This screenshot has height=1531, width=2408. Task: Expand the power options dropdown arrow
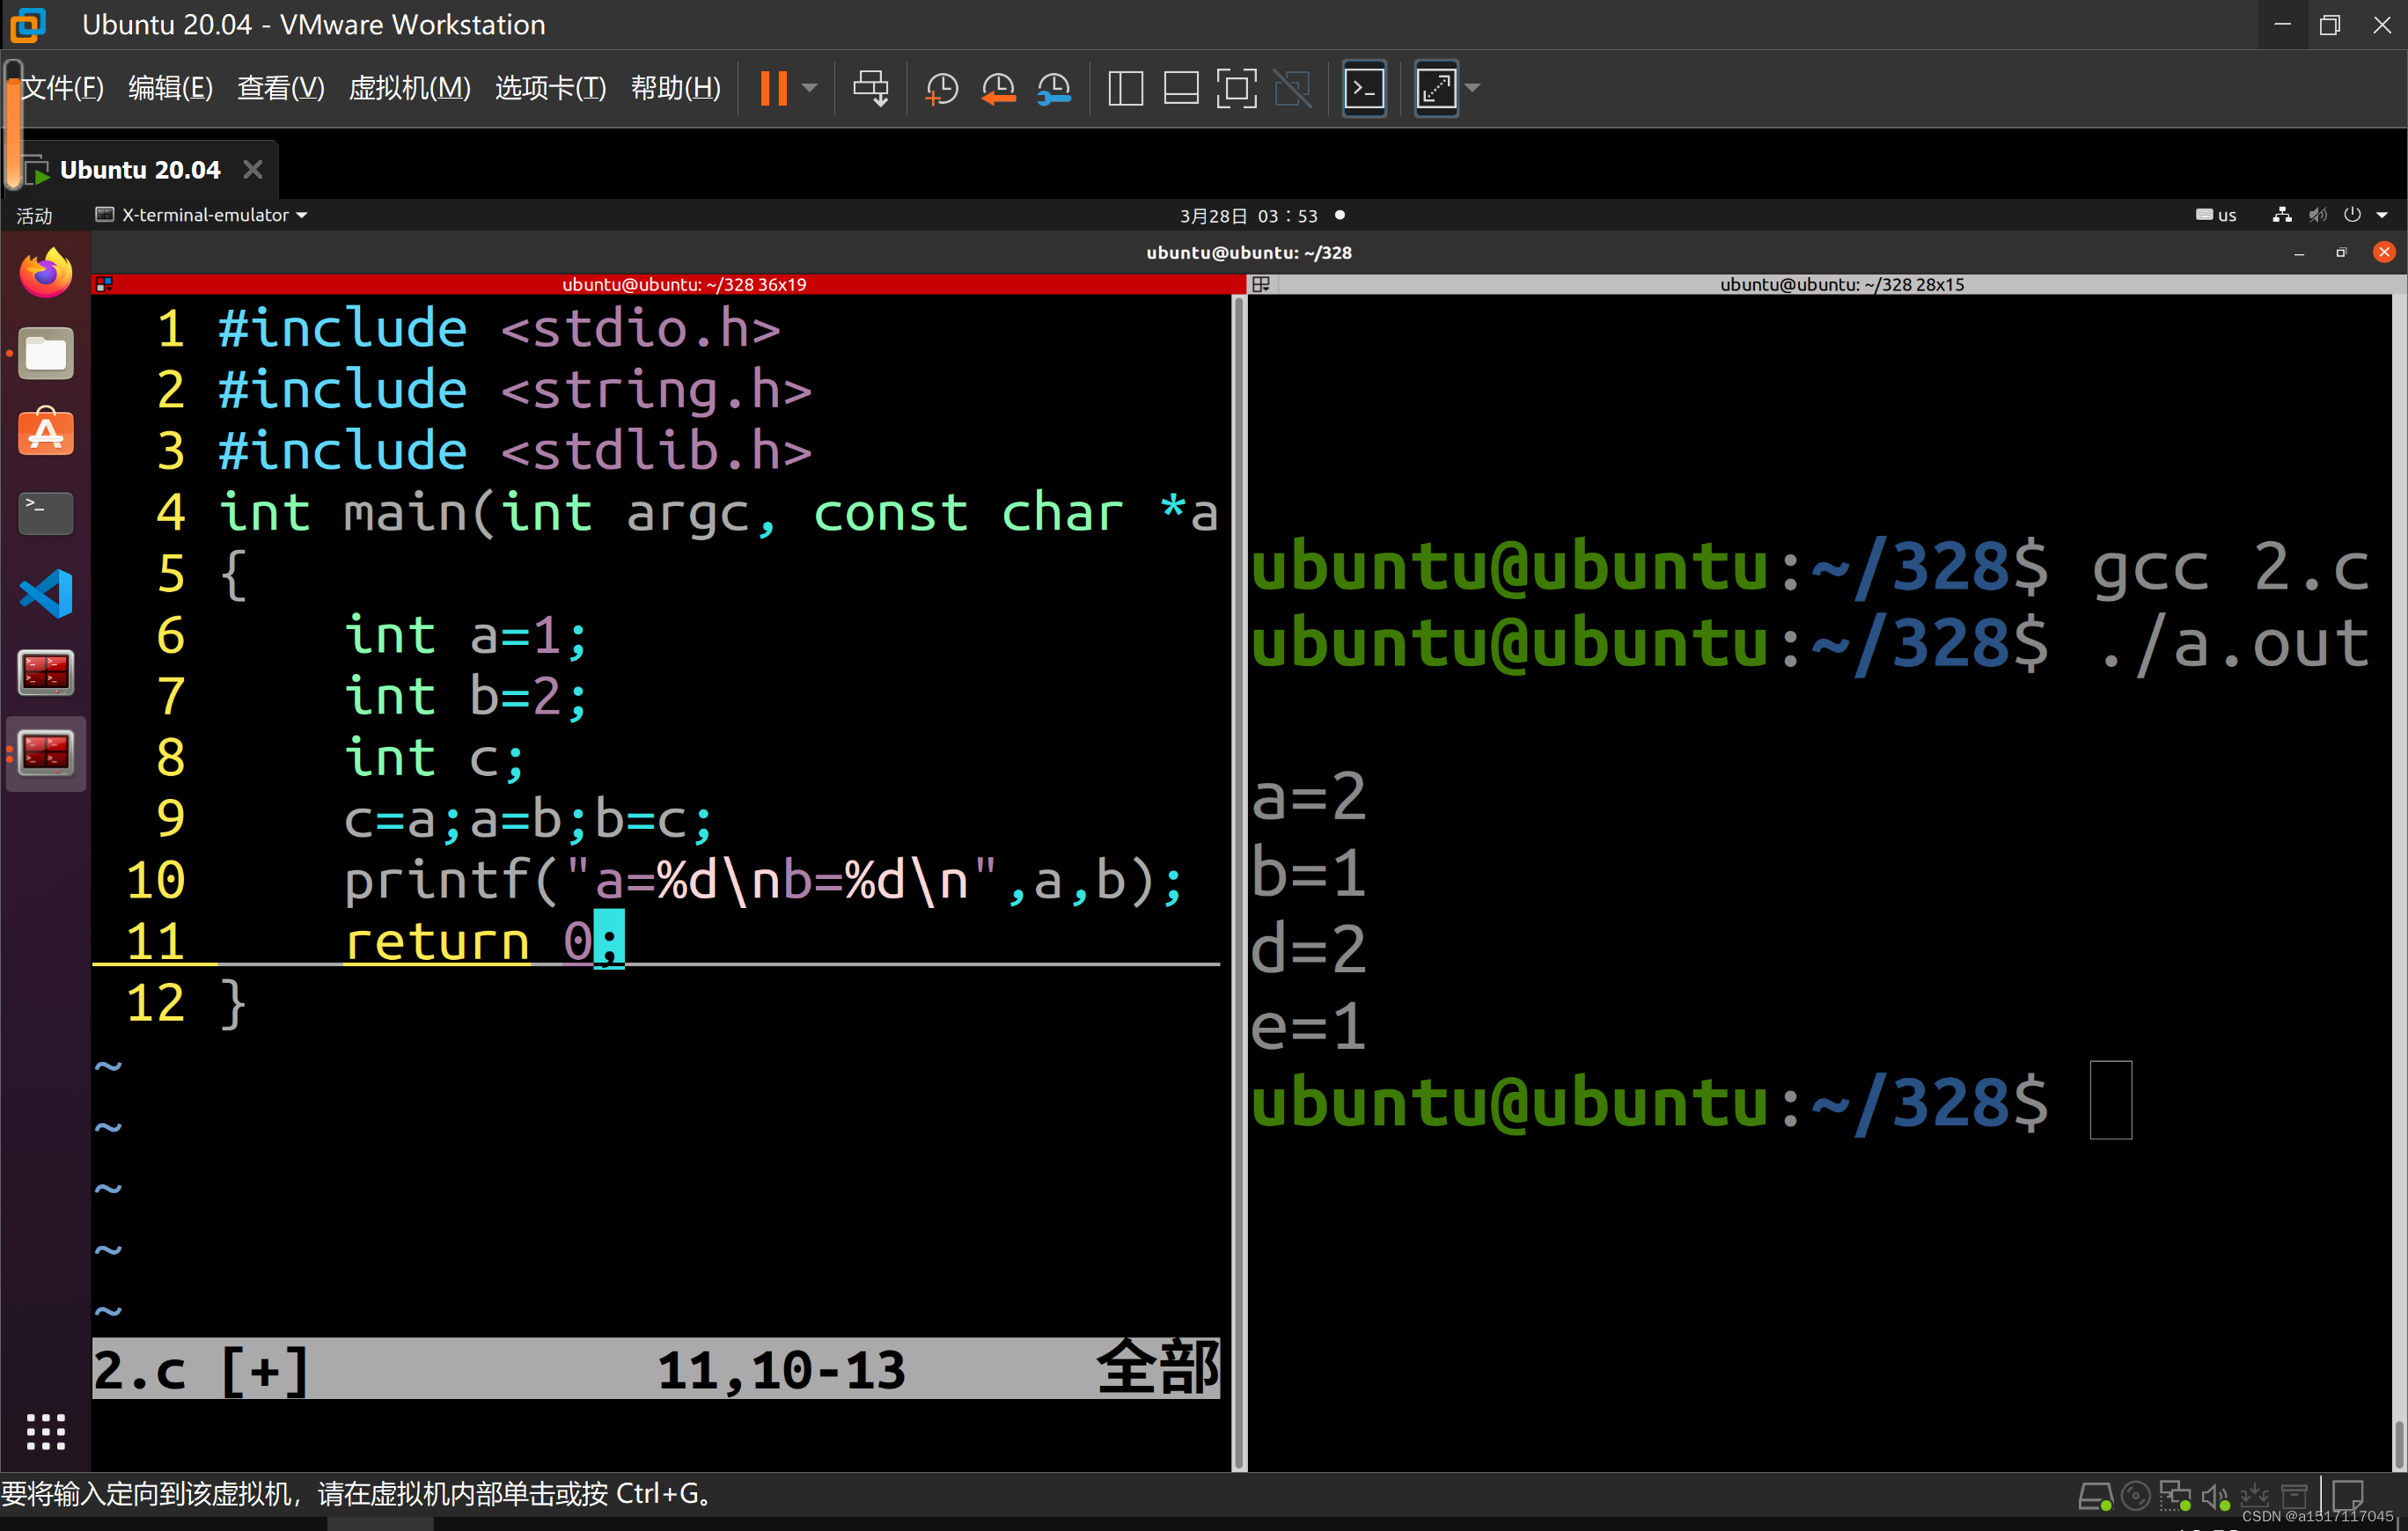pyautogui.click(x=810, y=88)
